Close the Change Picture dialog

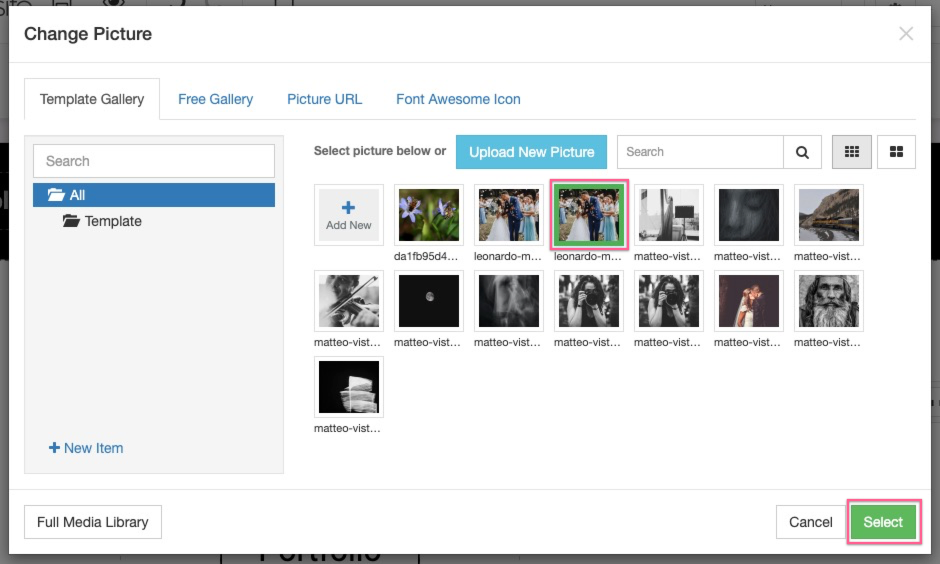[906, 34]
